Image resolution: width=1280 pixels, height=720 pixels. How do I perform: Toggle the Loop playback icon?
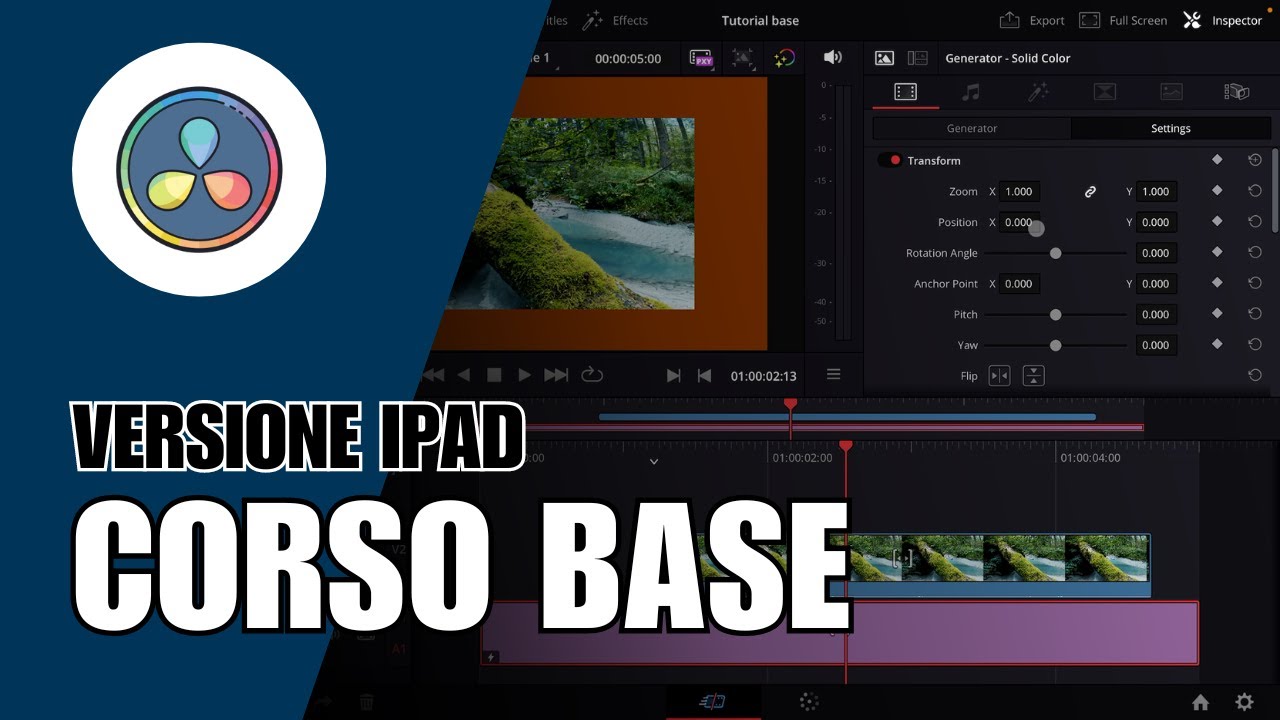pos(592,375)
